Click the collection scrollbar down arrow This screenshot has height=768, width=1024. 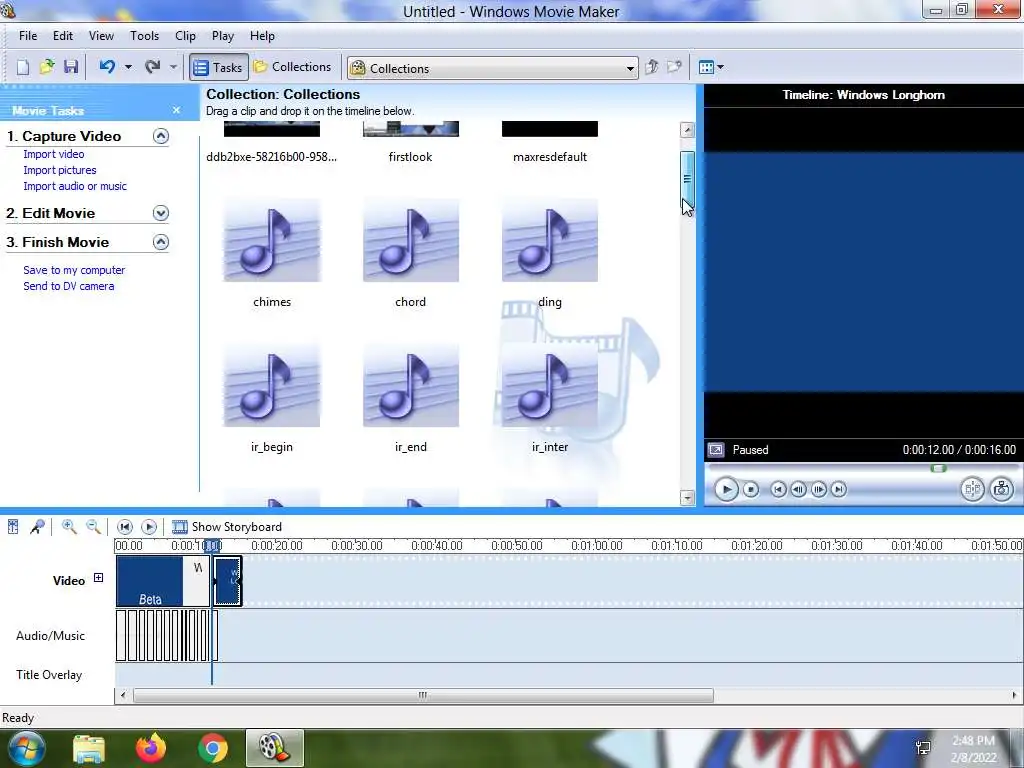tap(687, 498)
